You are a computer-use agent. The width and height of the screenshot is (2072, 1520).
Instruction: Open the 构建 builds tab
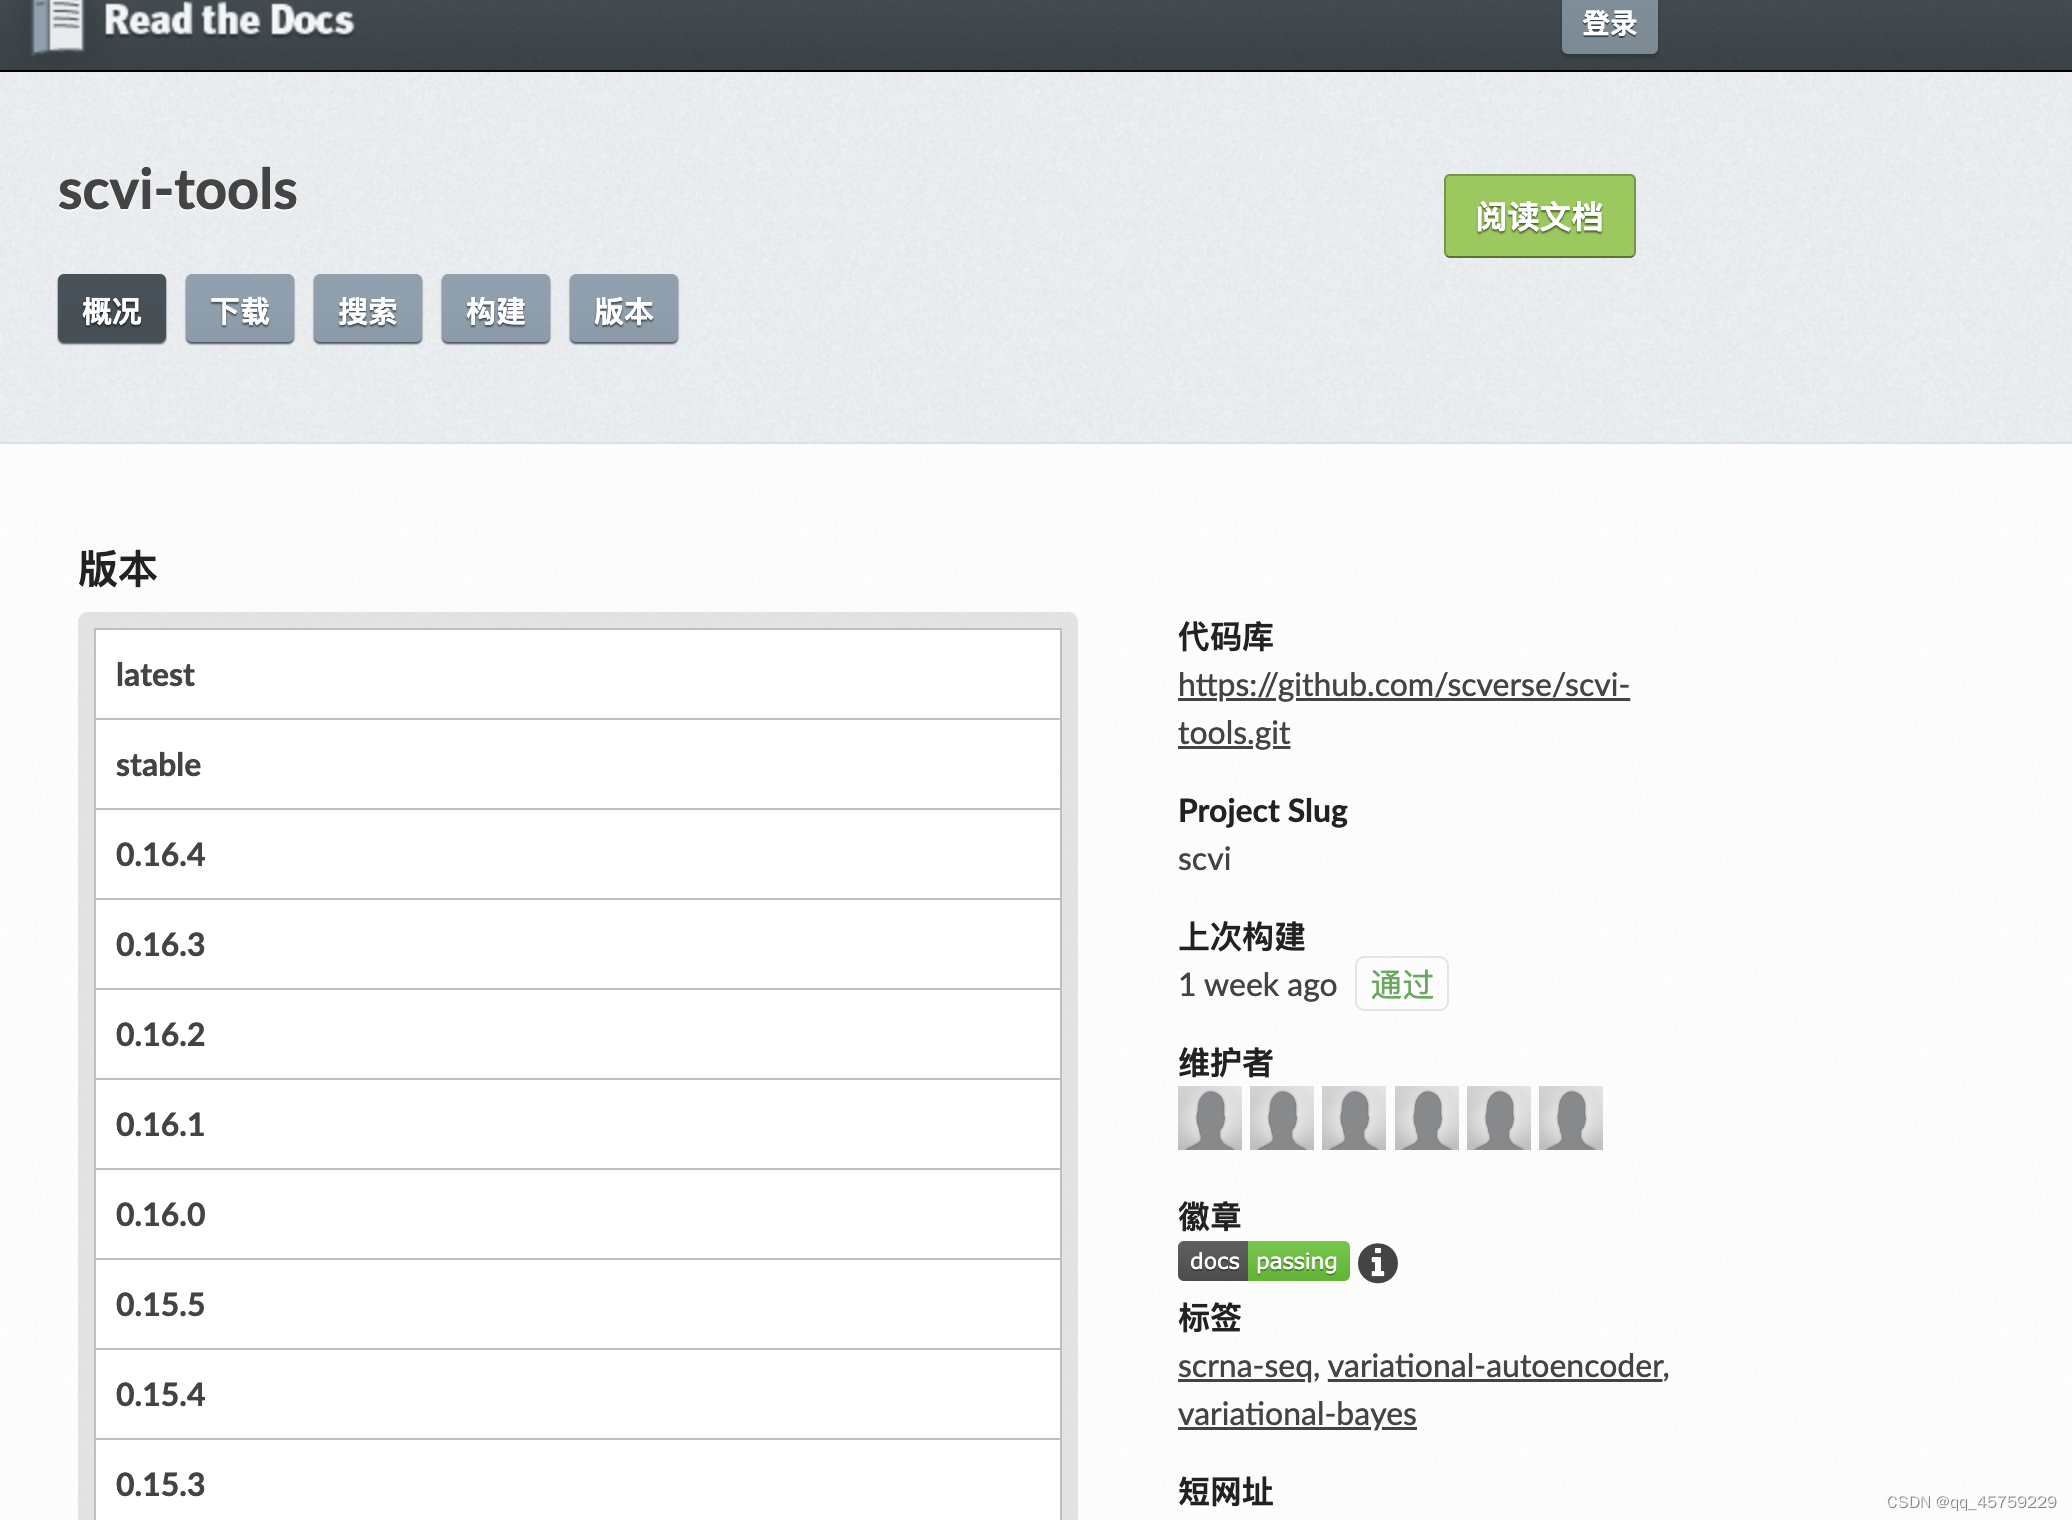pyautogui.click(x=495, y=310)
